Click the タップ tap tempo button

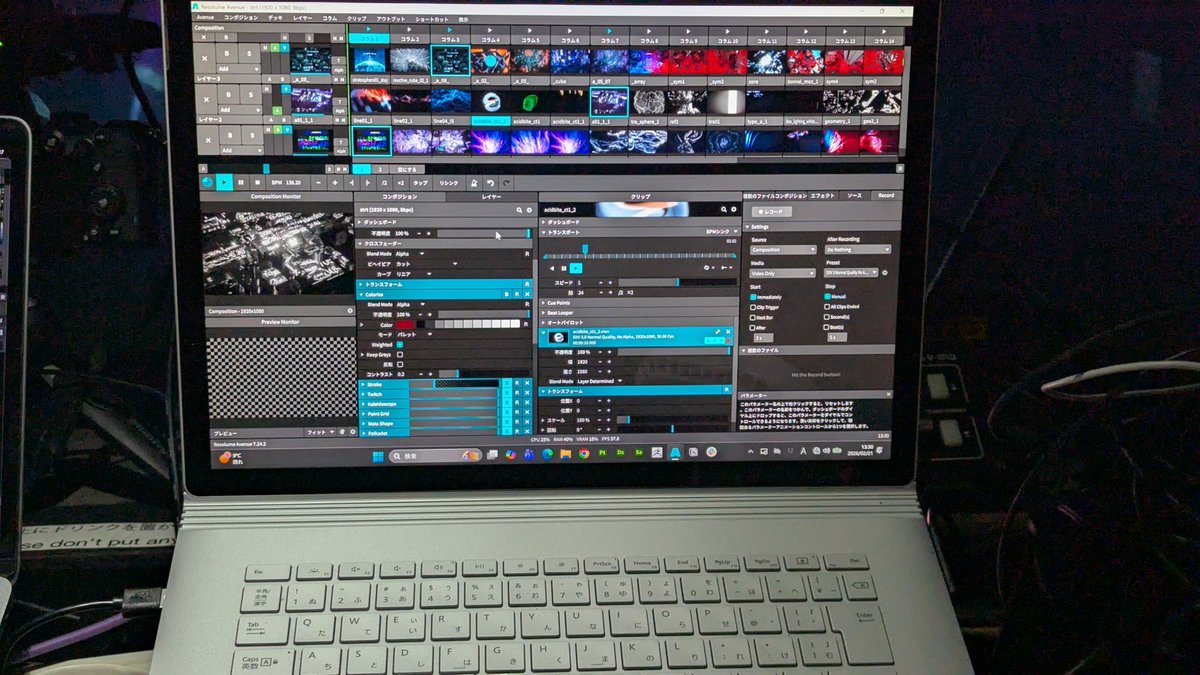[x=420, y=182]
